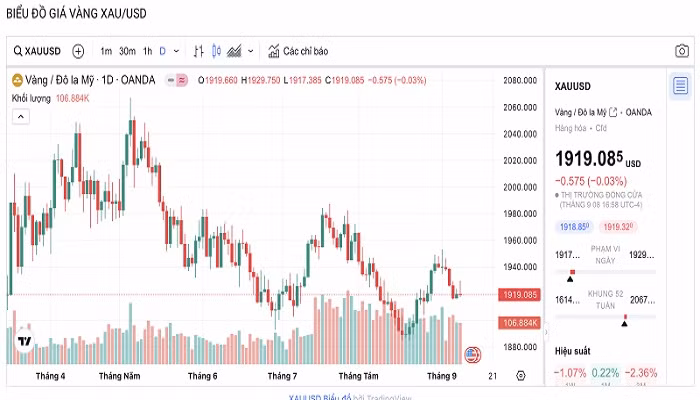This screenshot has width=700, height=400.
Task: Toggle the watchlist details panel icon
Action: click(x=680, y=85)
